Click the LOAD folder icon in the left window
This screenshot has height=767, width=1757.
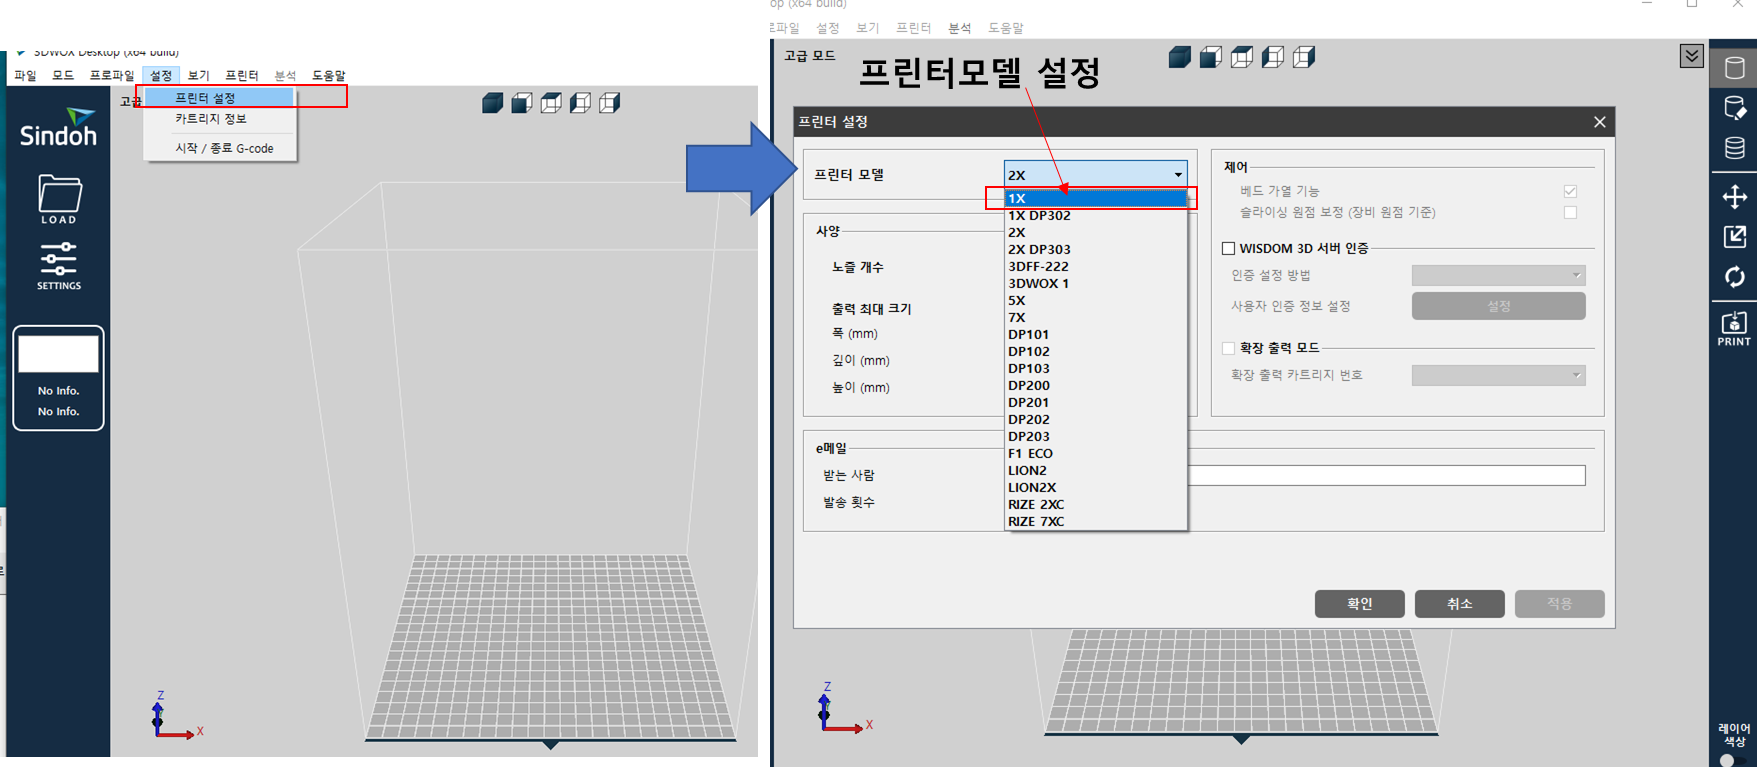coord(59,199)
